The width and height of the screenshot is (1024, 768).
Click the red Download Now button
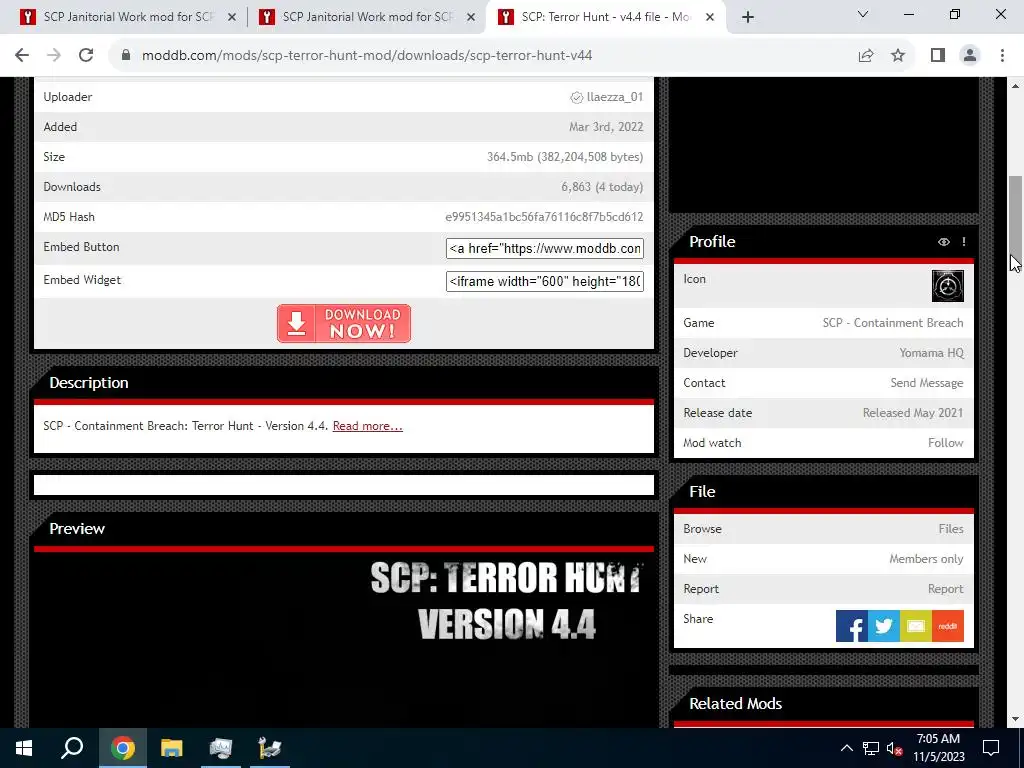click(x=344, y=323)
